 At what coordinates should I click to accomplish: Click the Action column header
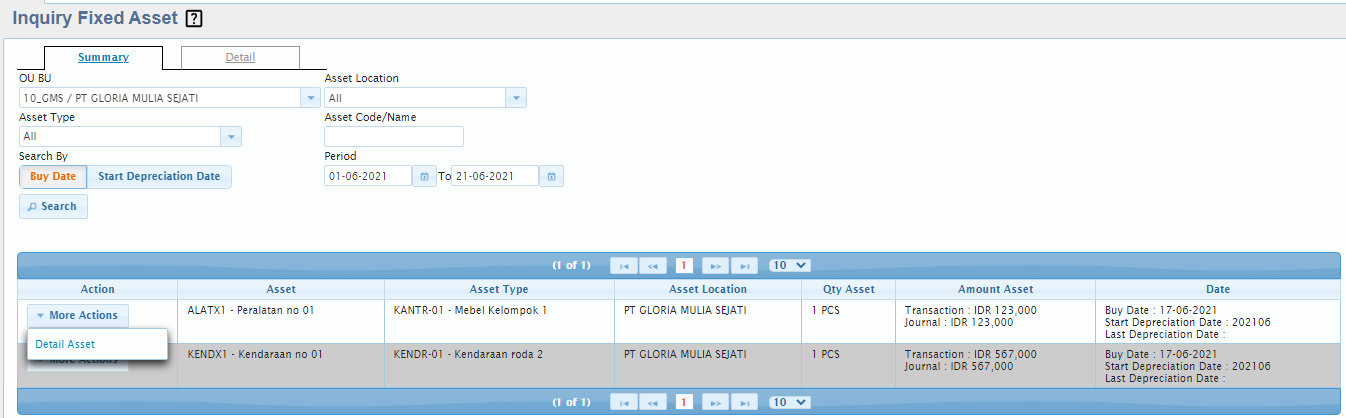(98, 289)
